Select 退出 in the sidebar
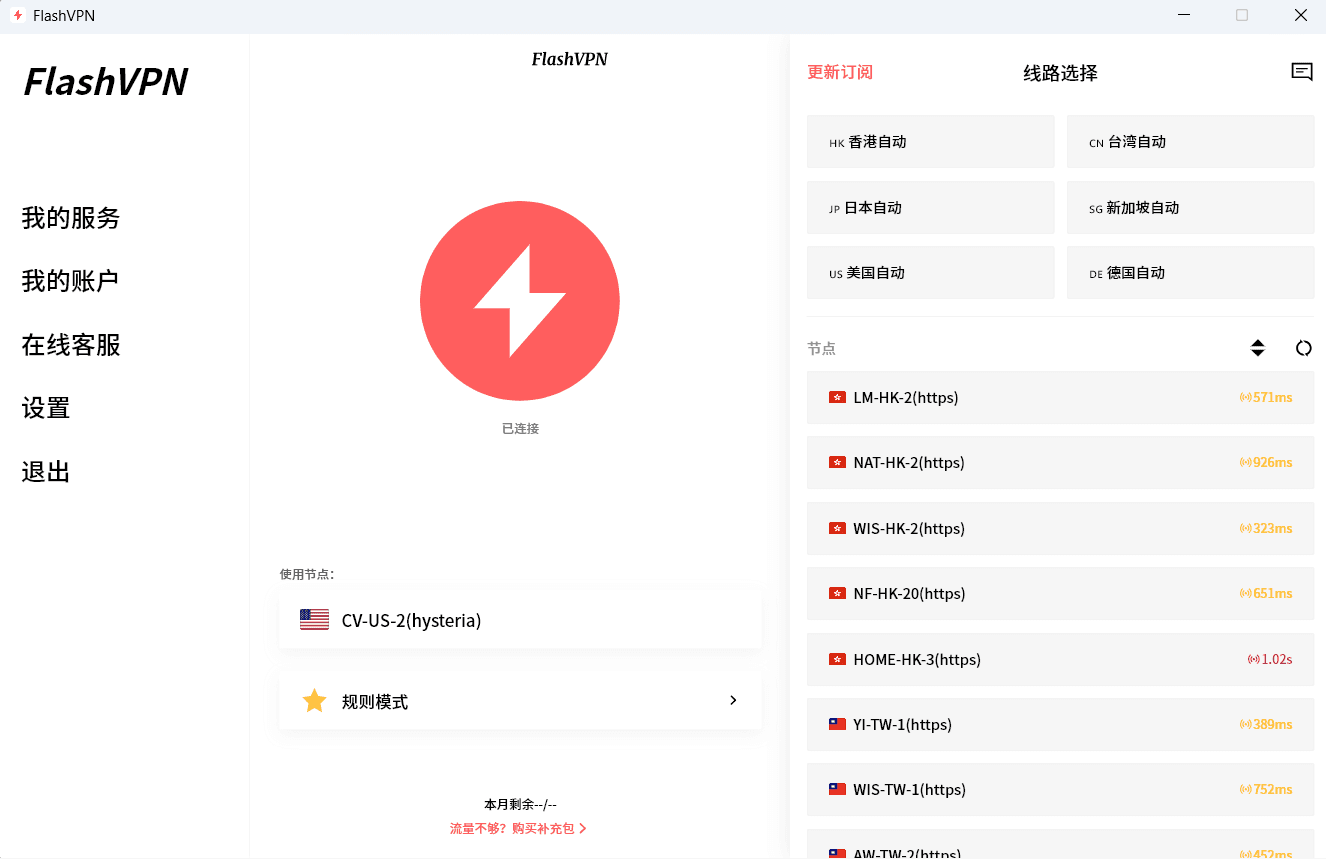The width and height of the screenshot is (1326, 859). 46,472
